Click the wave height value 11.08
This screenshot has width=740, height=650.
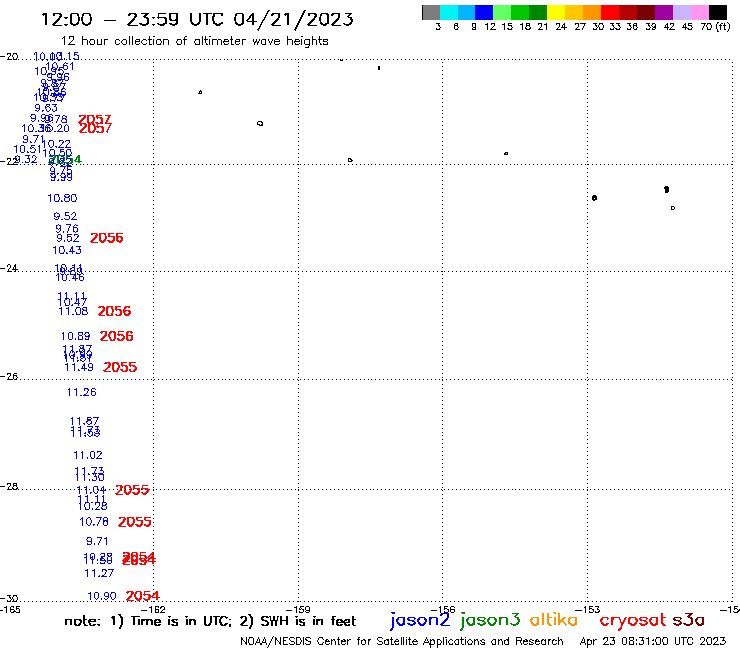point(73,311)
